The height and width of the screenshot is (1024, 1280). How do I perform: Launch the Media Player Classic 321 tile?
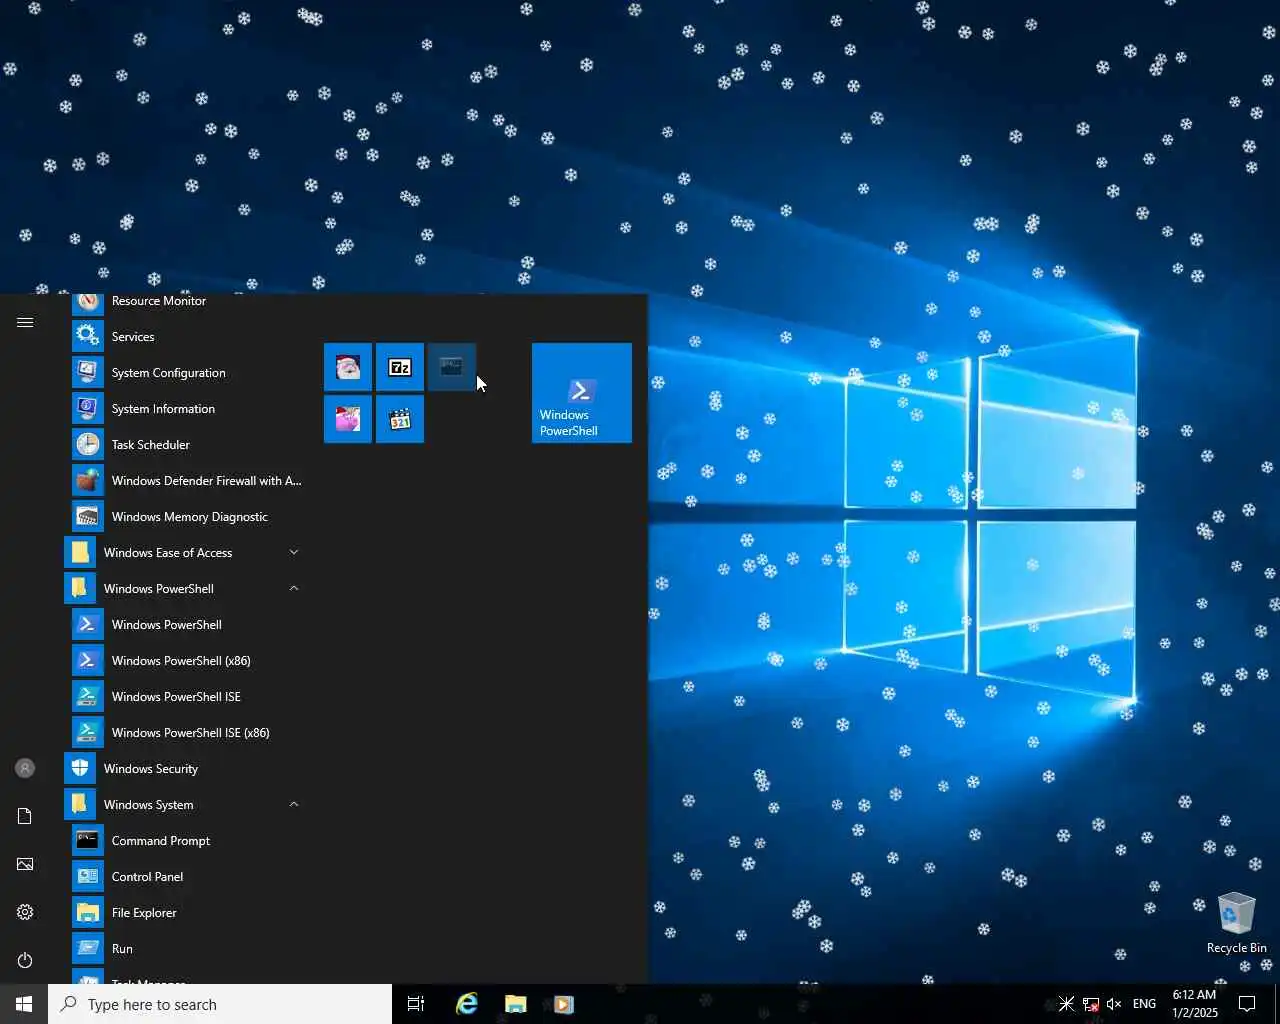400,419
